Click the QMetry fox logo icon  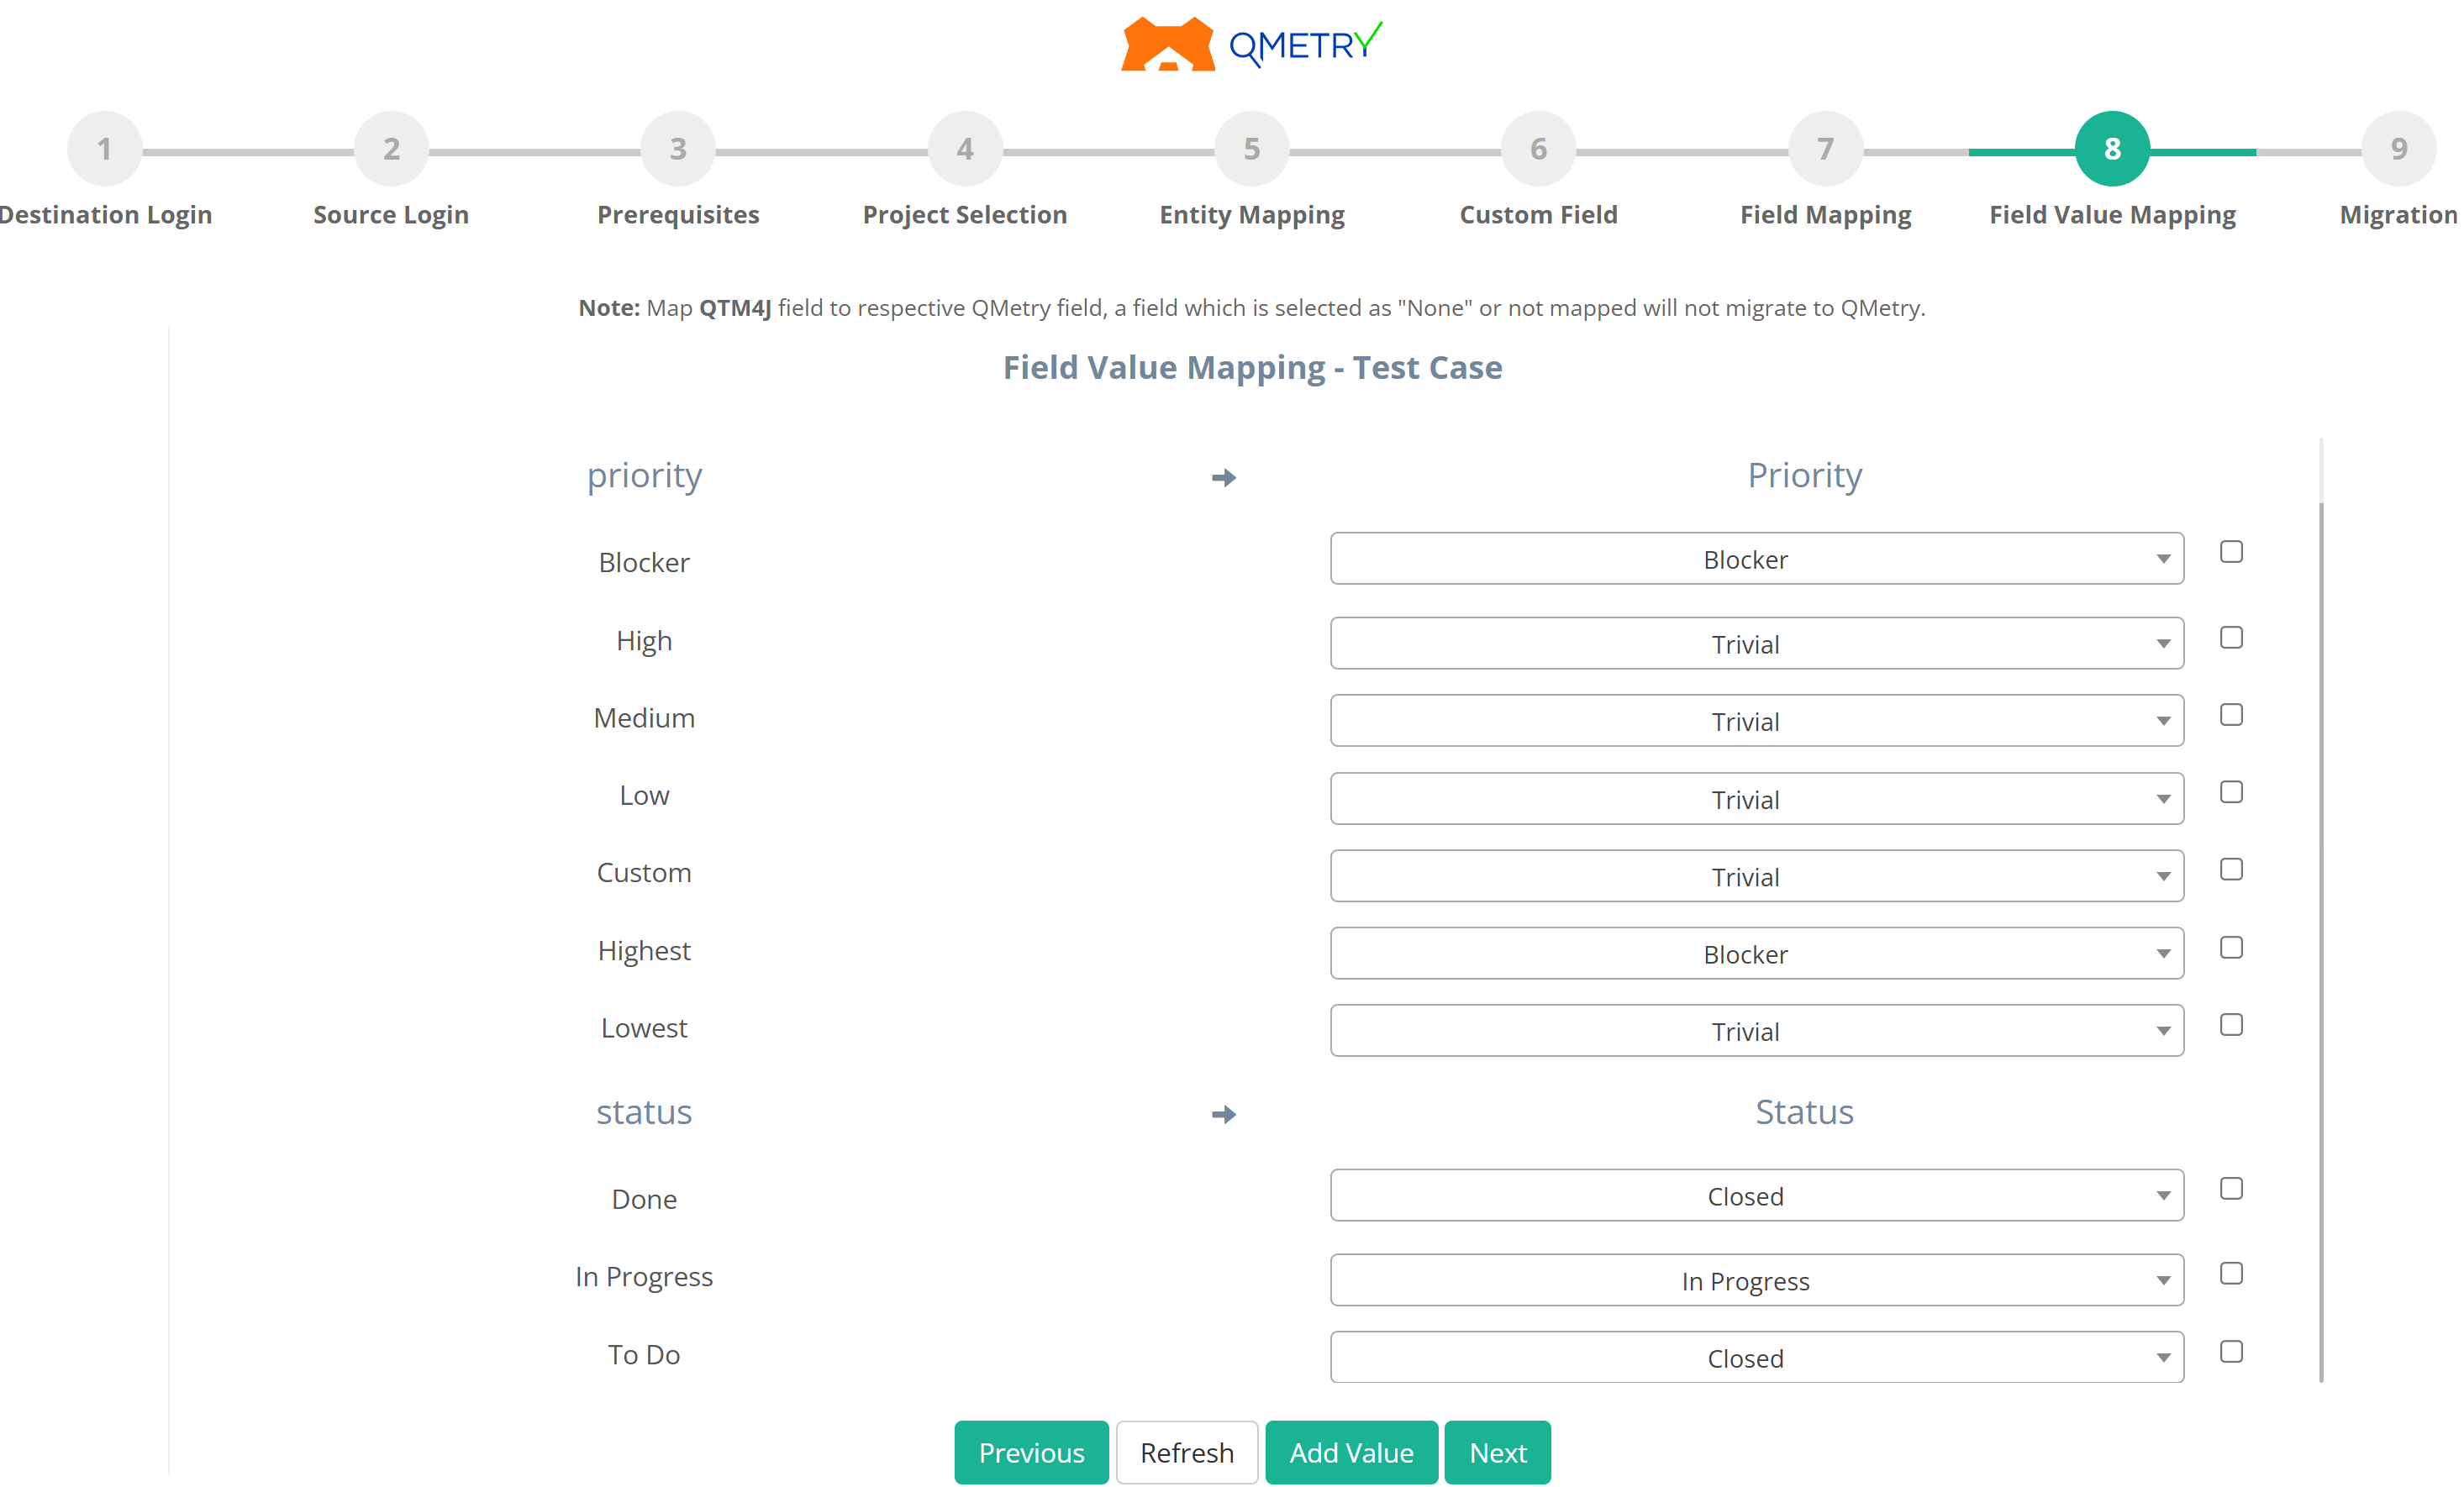[x=1168, y=44]
